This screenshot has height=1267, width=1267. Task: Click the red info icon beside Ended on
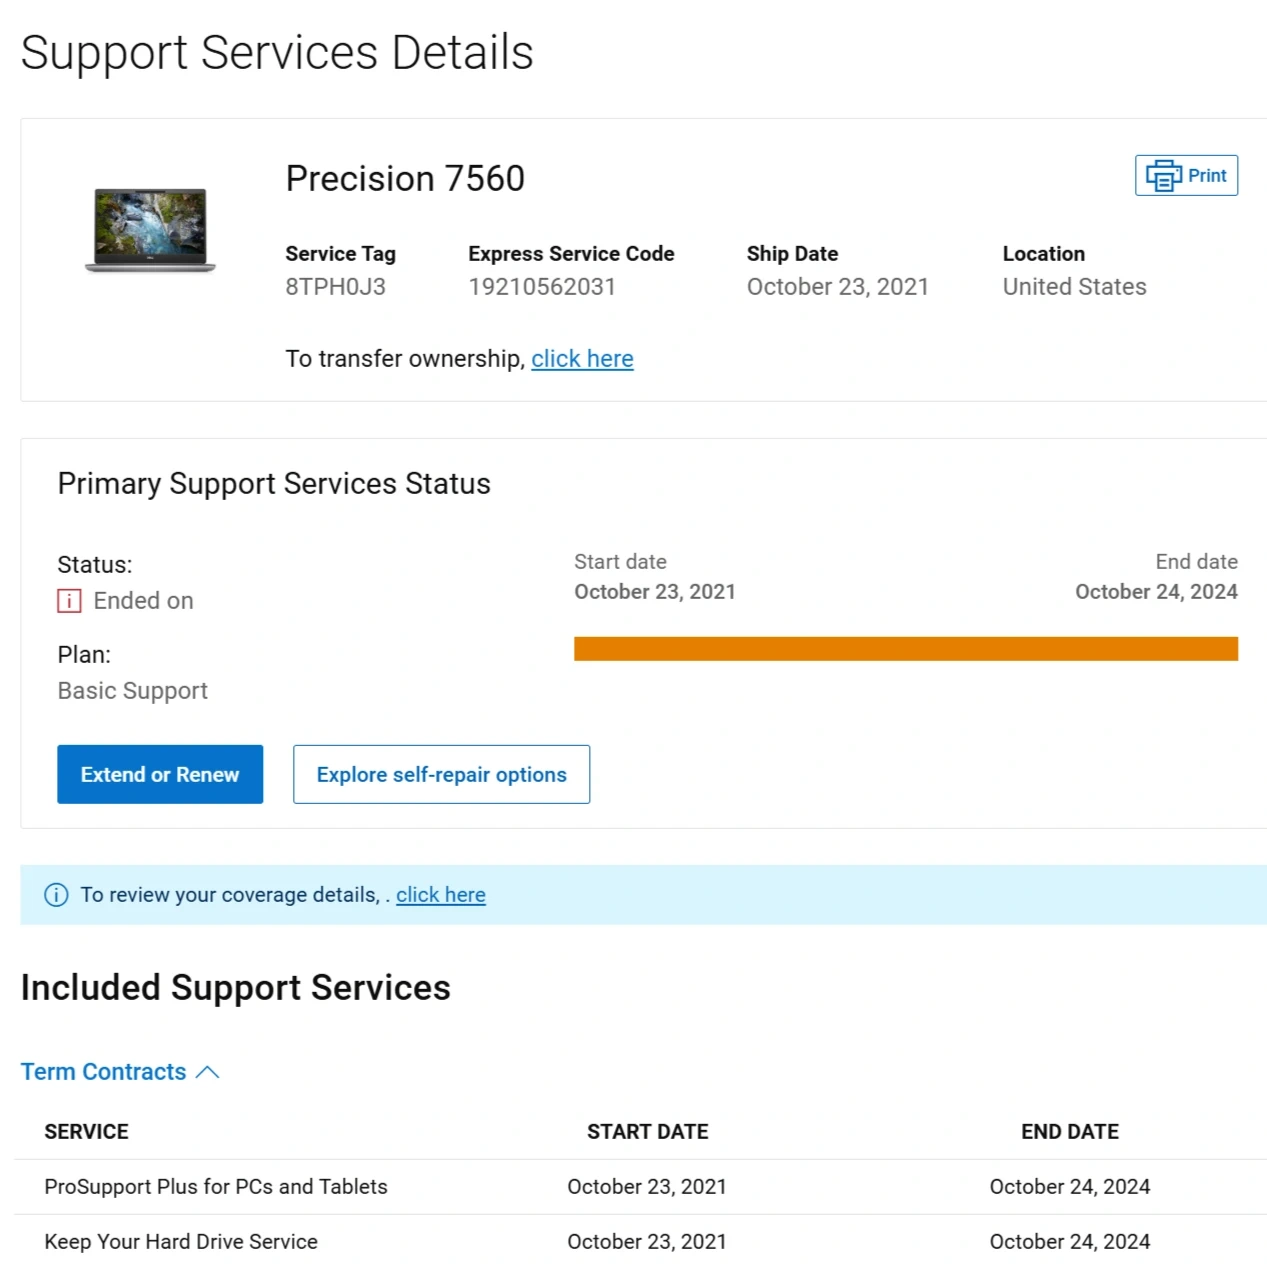tap(69, 601)
